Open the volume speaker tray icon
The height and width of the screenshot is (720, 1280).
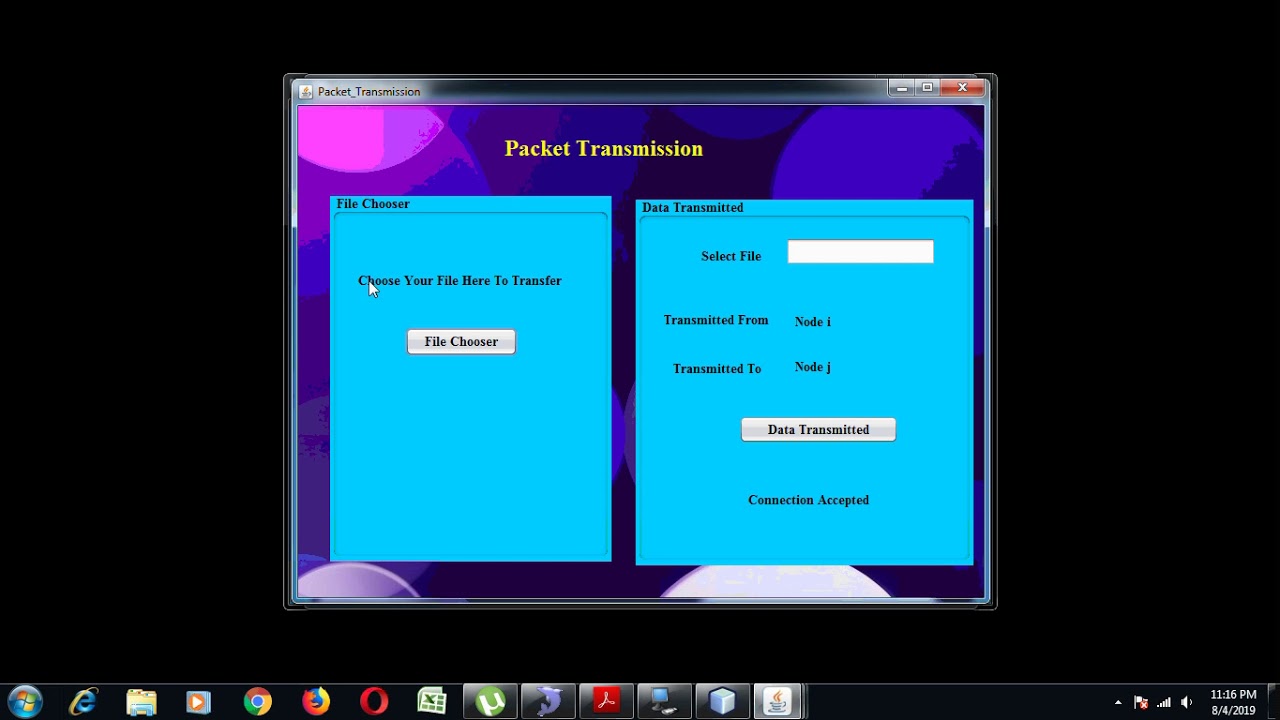coord(1187,703)
